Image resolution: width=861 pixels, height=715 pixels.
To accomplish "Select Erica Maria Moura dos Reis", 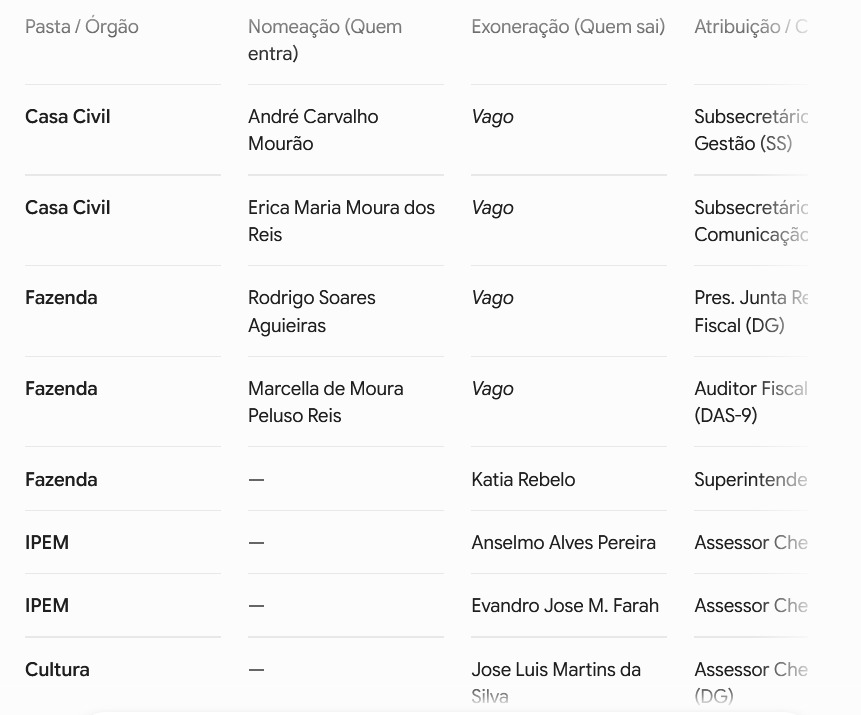I will coord(341,221).
